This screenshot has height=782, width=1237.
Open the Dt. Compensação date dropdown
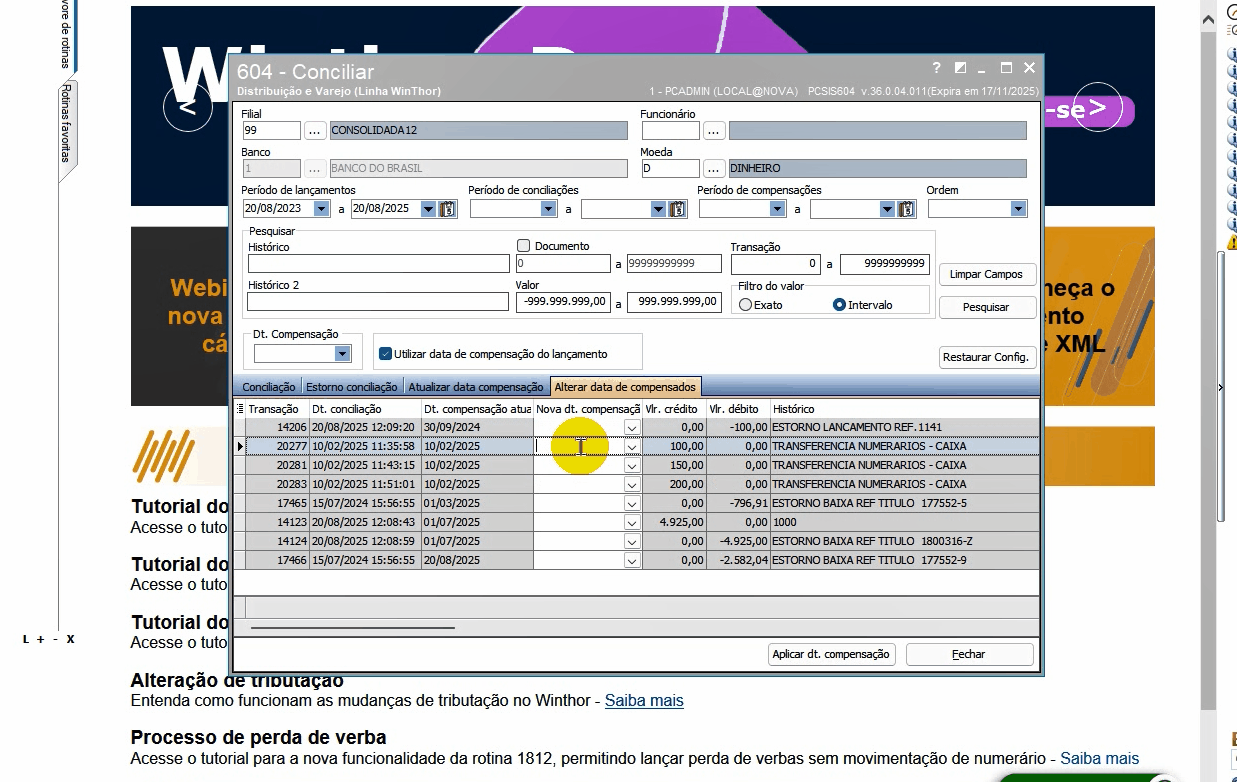click(x=342, y=354)
